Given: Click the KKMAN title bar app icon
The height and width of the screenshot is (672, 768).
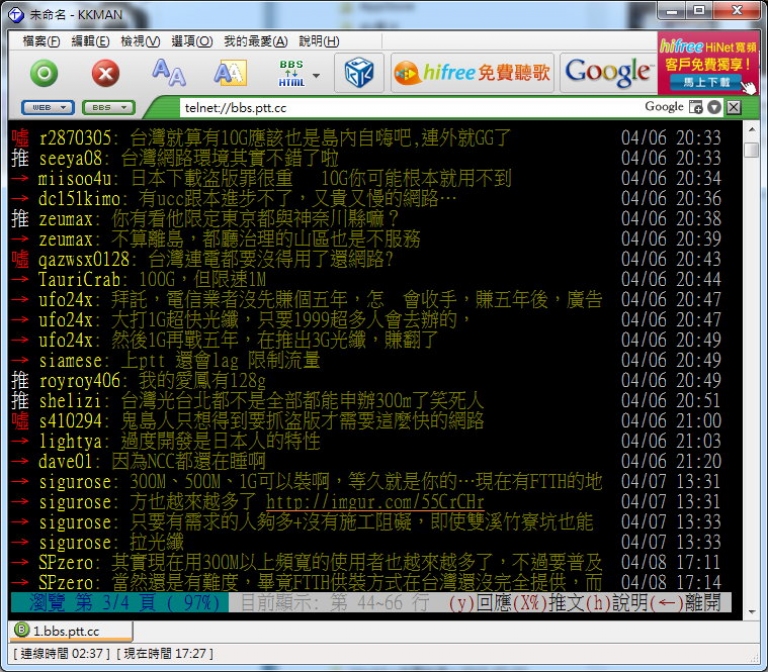Looking at the screenshot, I should tap(16, 15).
